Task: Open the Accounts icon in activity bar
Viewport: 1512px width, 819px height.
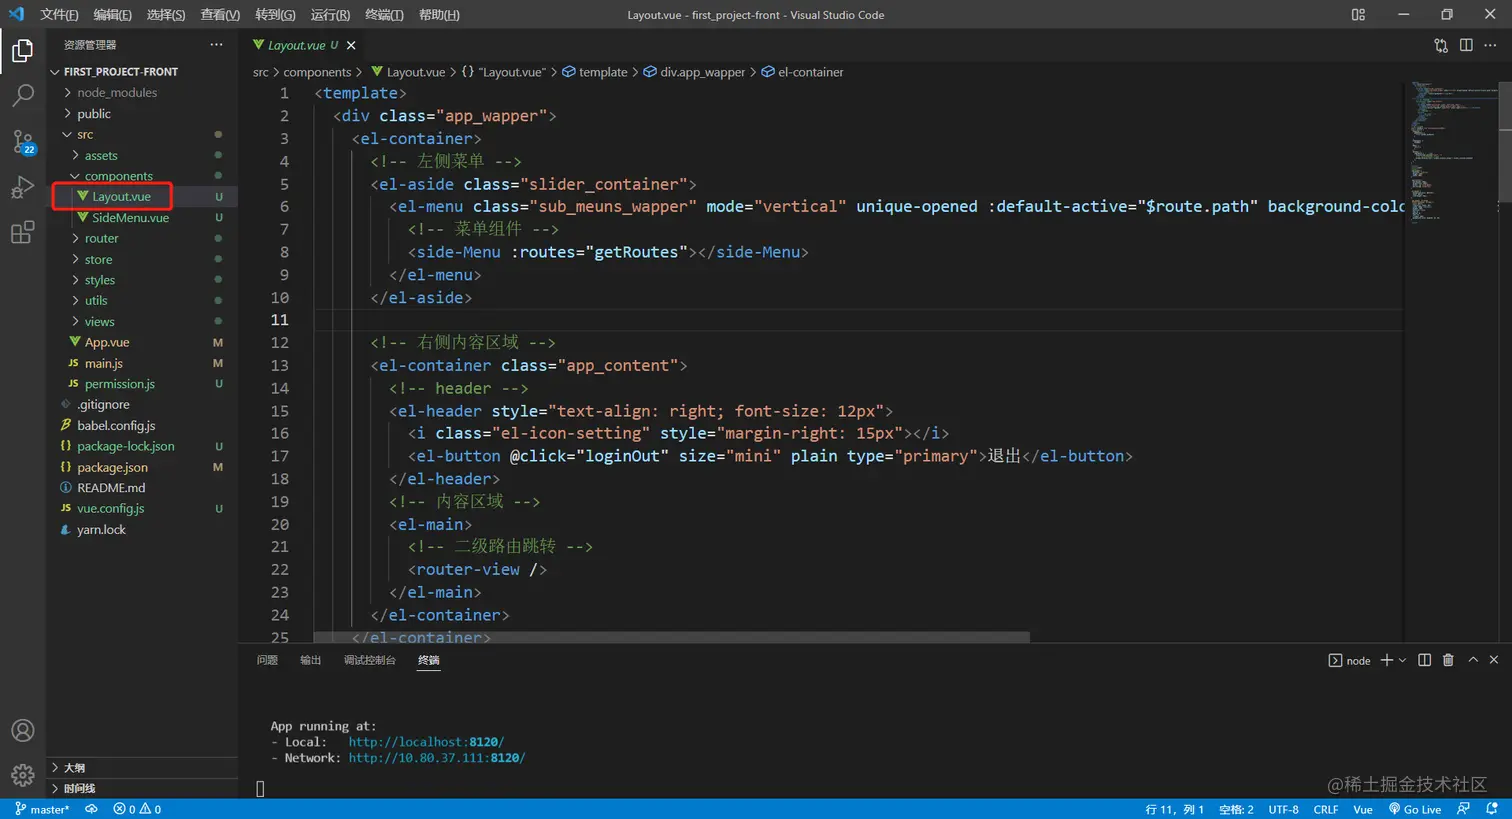Action: [x=22, y=731]
